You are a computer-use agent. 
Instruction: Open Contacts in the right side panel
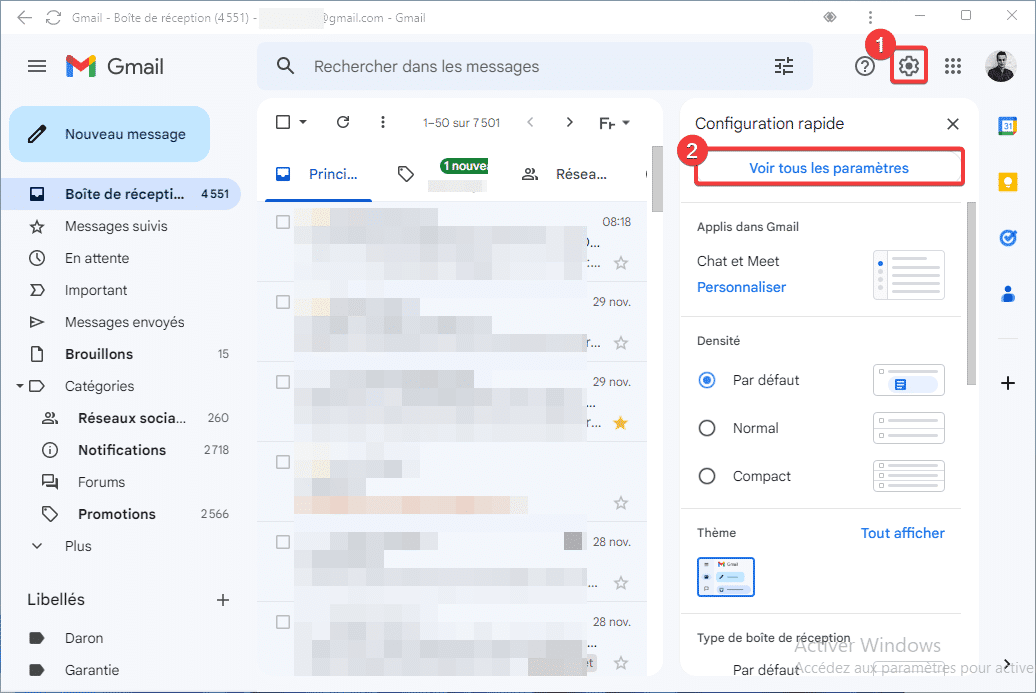(x=1007, y=293)
